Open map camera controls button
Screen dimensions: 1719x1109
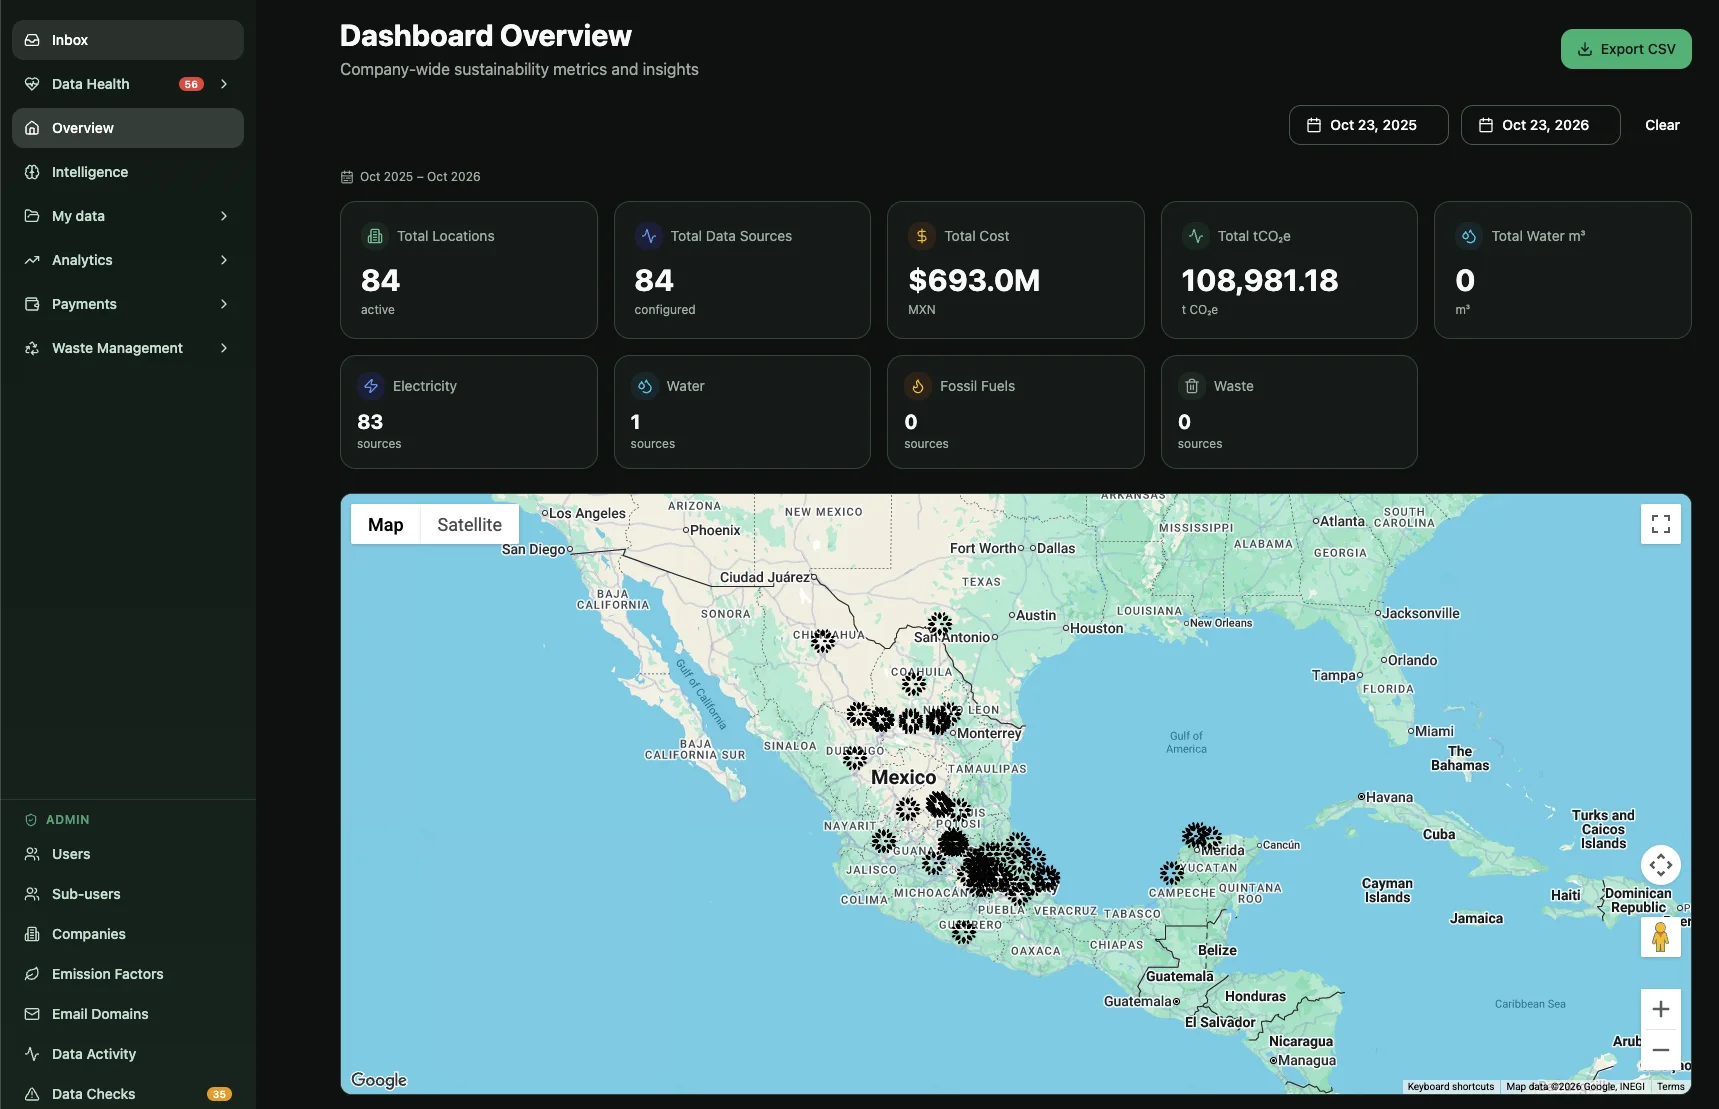point(1661,865)
